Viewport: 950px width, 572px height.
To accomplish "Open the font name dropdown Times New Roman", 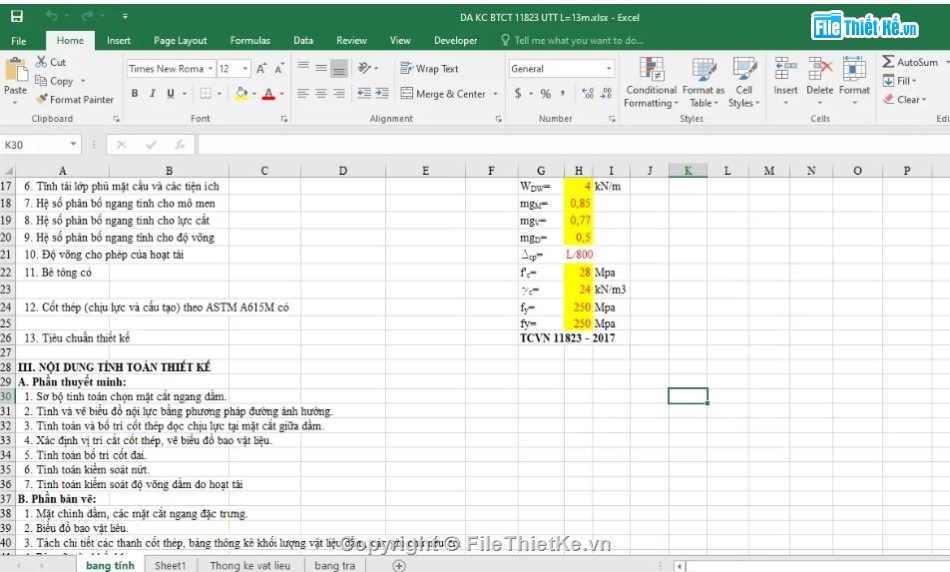I will 210,68.
